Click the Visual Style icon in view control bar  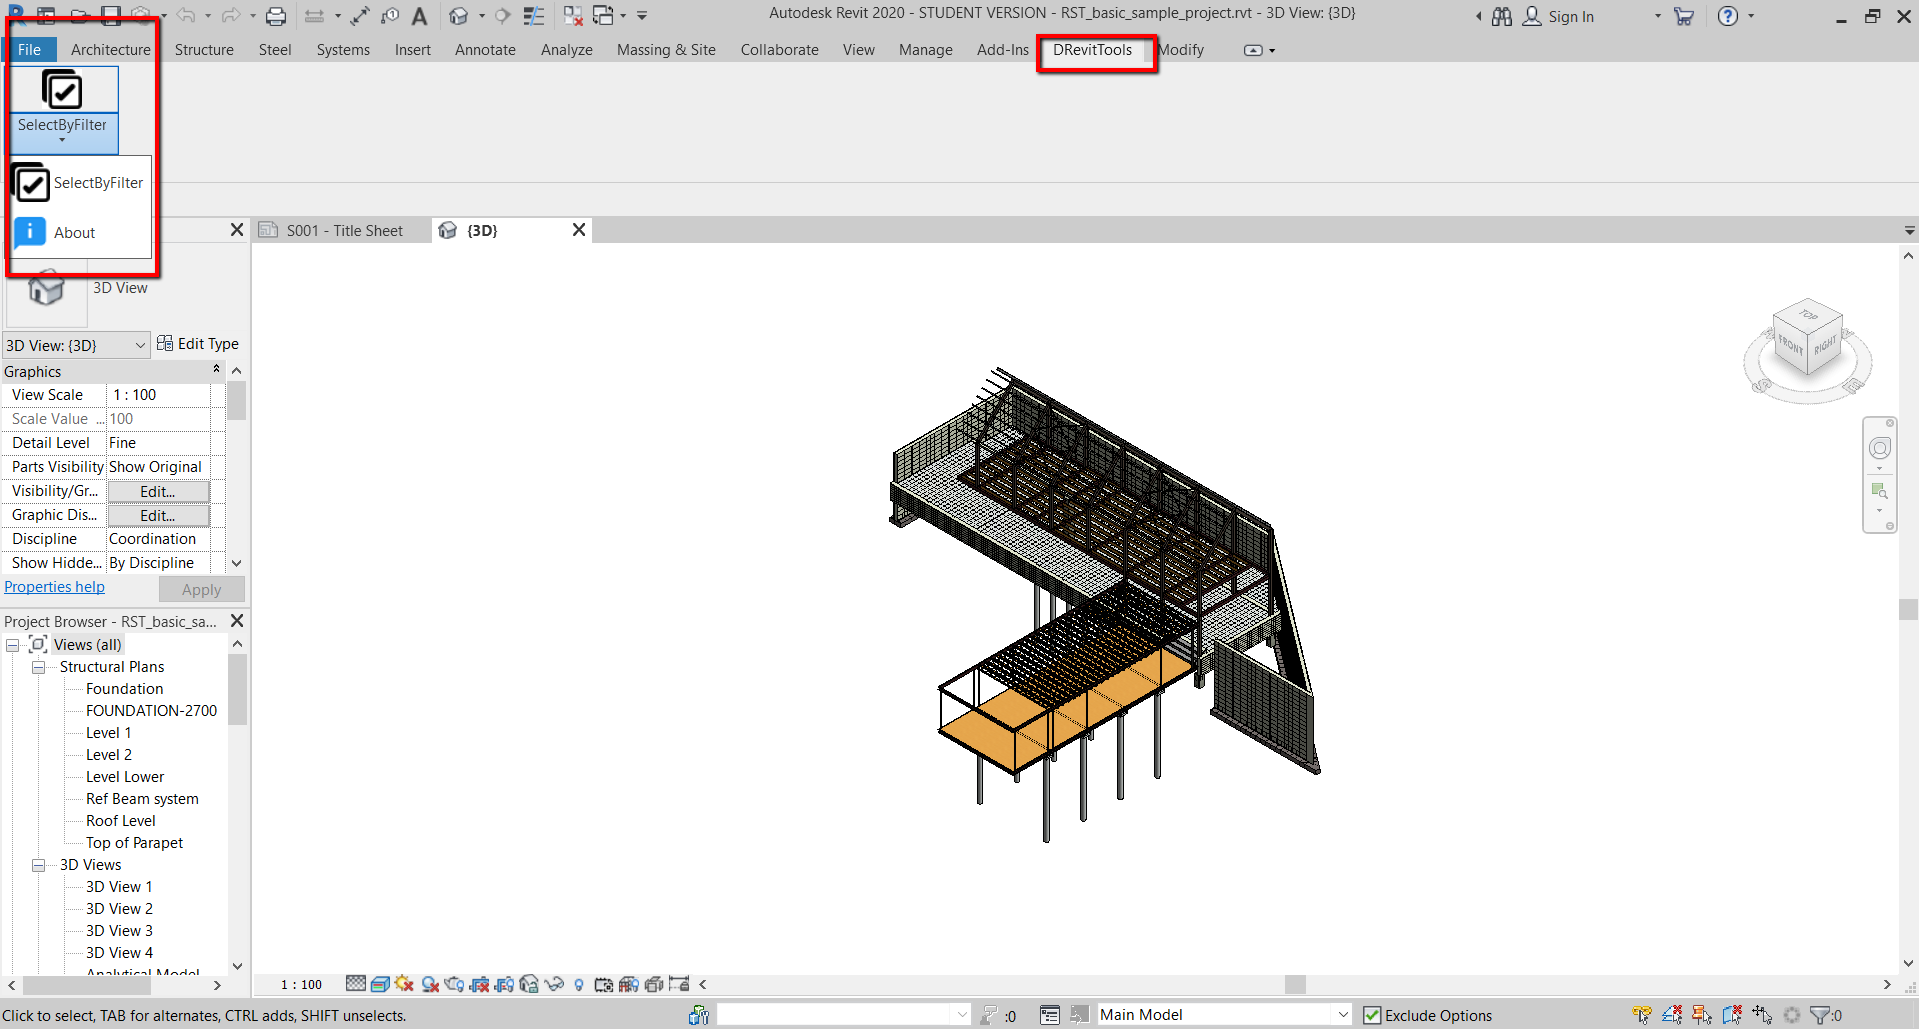[380, 984]
